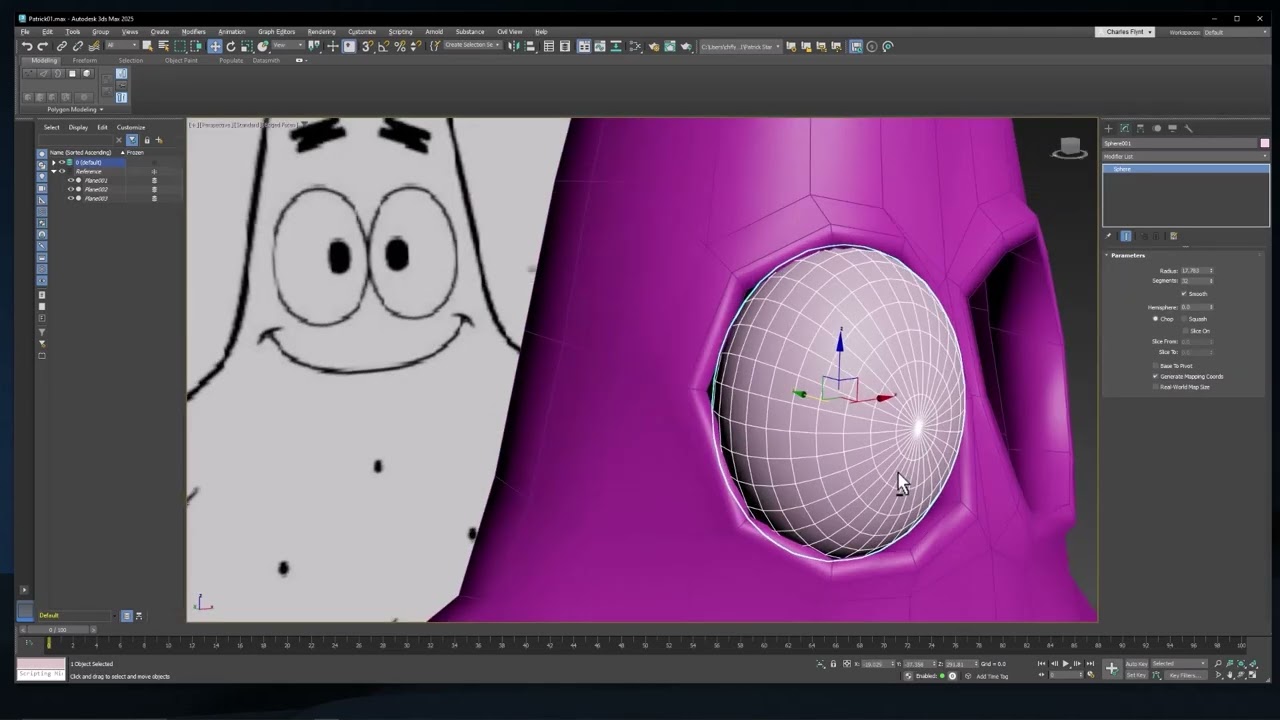
Task: Expand the 0 (default) layer tree node
Action: click(x=54, y=162)
